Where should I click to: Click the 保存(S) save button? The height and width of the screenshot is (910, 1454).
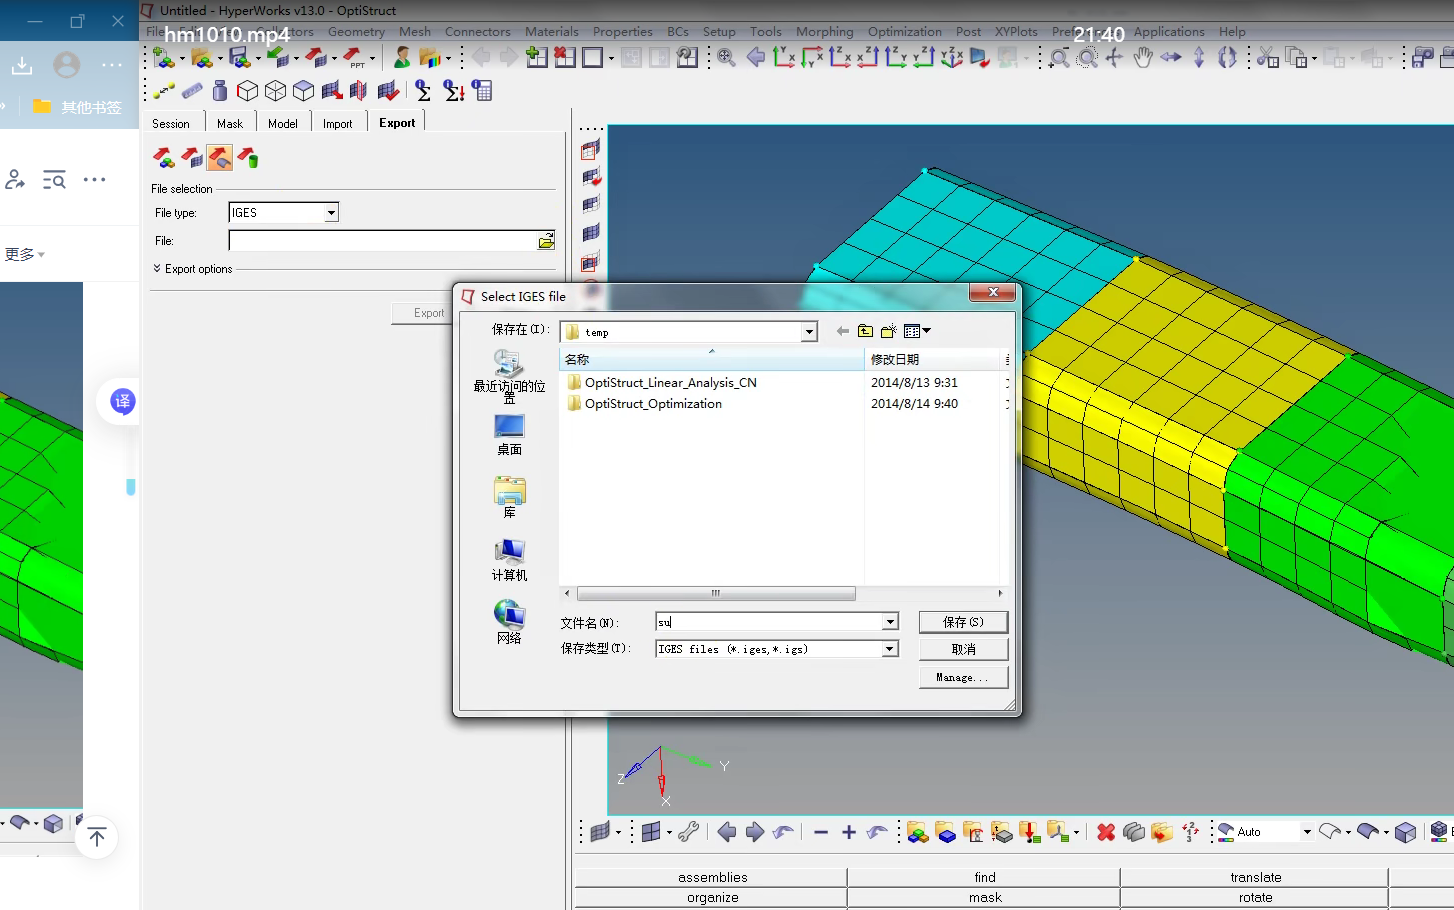pos(962,621)
